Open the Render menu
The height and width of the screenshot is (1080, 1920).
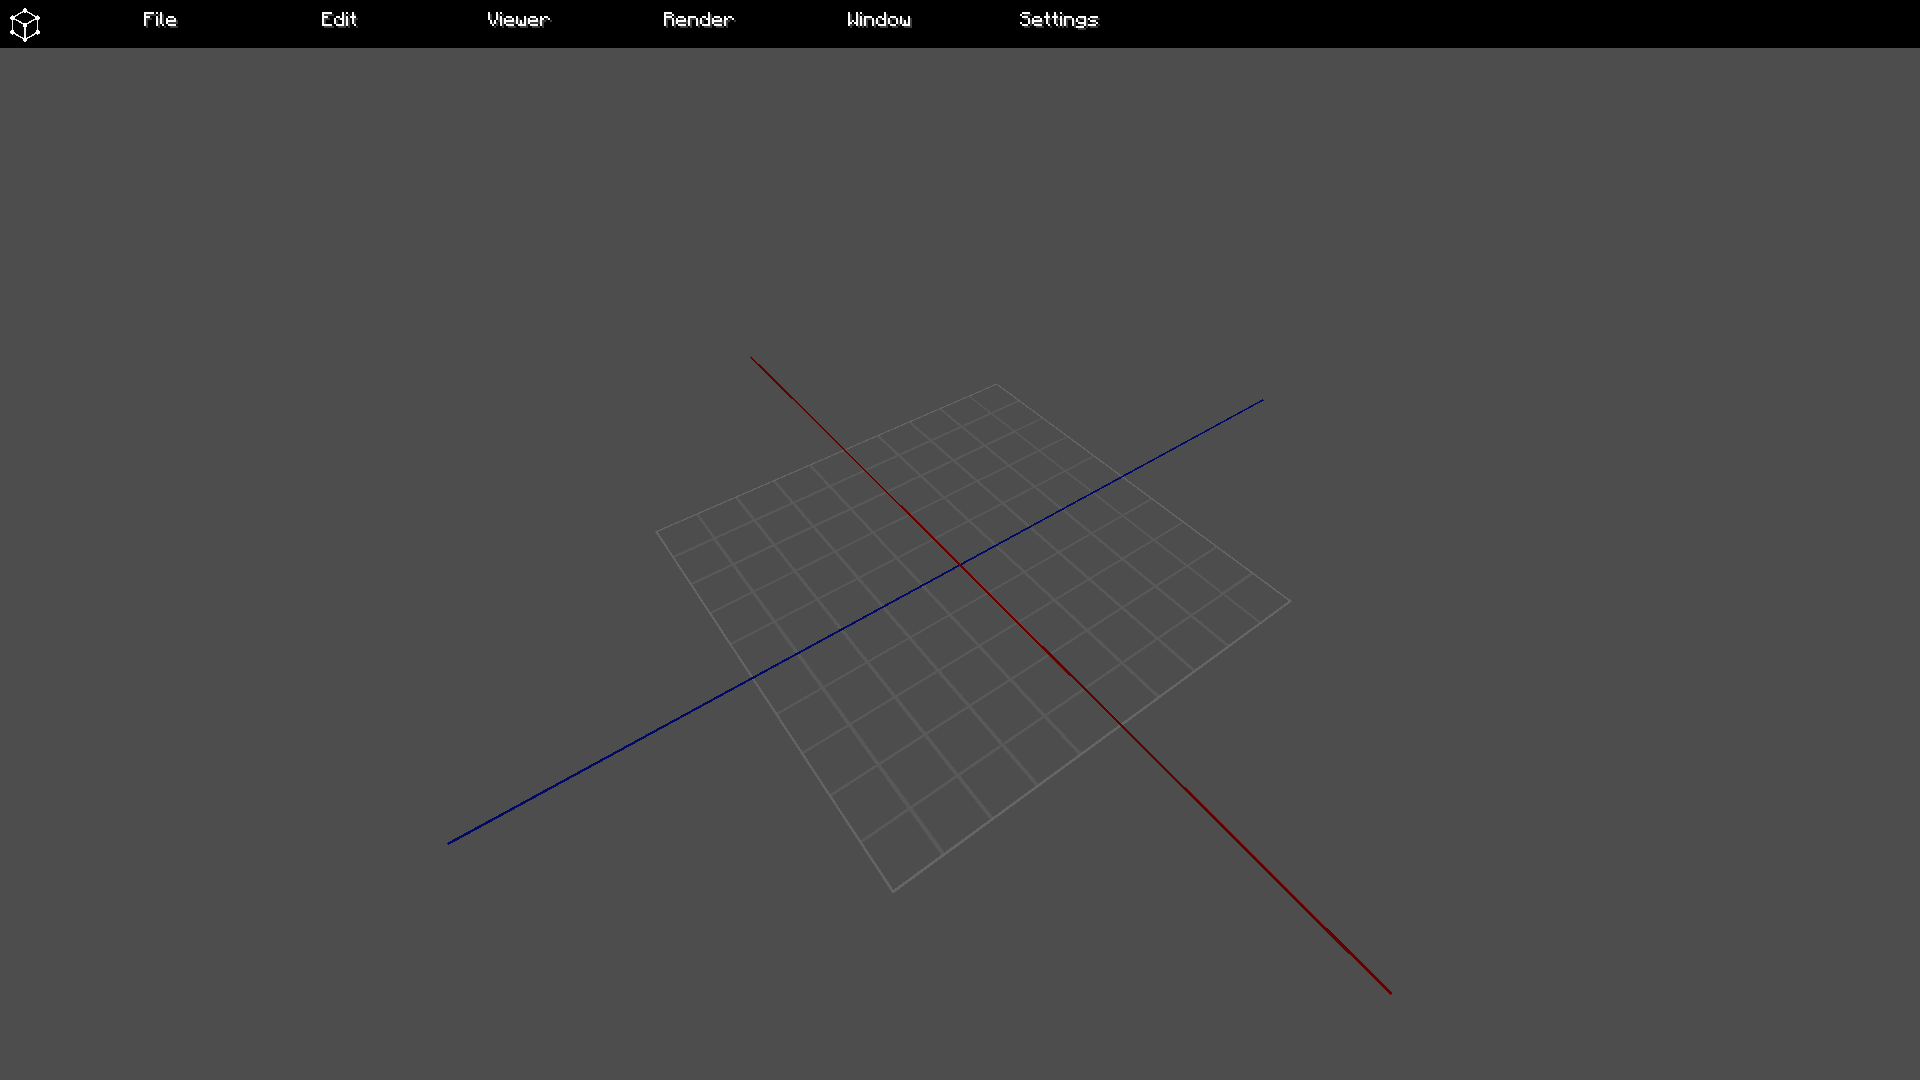[698, 20]
